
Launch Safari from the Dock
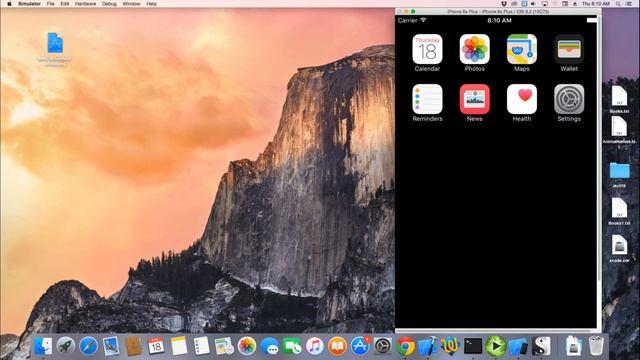click(x=88, y=346)
